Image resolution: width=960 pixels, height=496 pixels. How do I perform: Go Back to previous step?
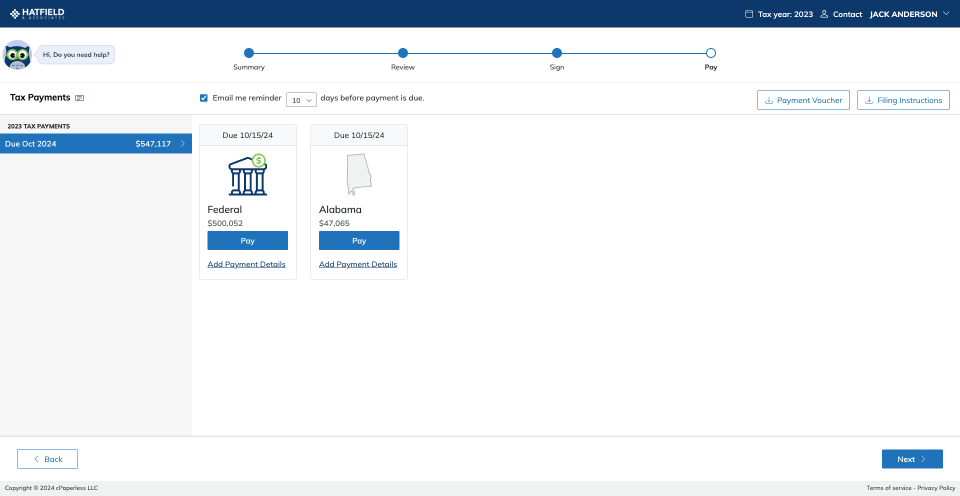point(47,459)
